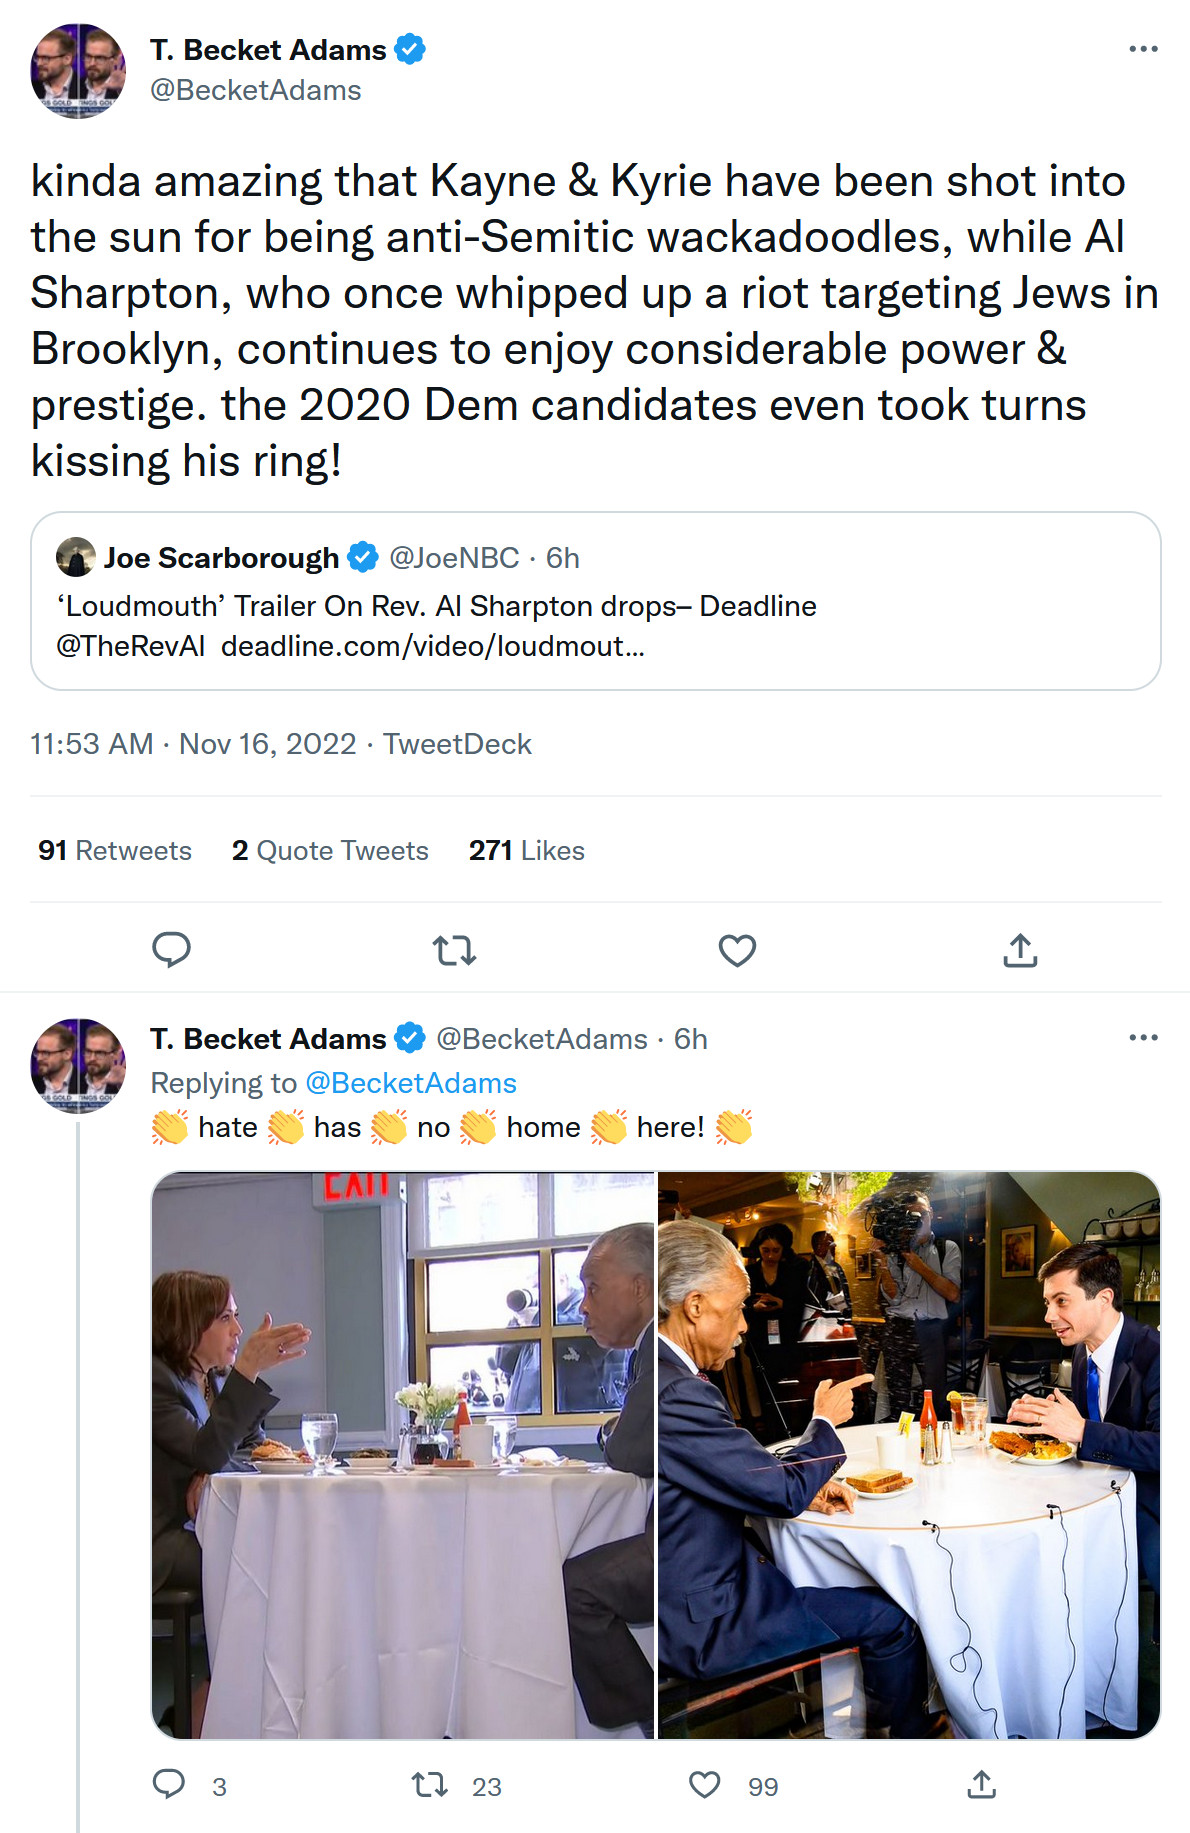Viewport: 1190px width, 1833px height.
Task: Retweet the main tweet
Action: pyautogui.click(x=454, y=950)
